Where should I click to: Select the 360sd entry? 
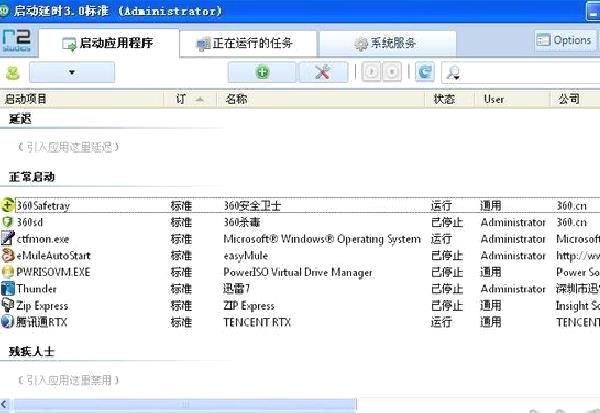30,222
